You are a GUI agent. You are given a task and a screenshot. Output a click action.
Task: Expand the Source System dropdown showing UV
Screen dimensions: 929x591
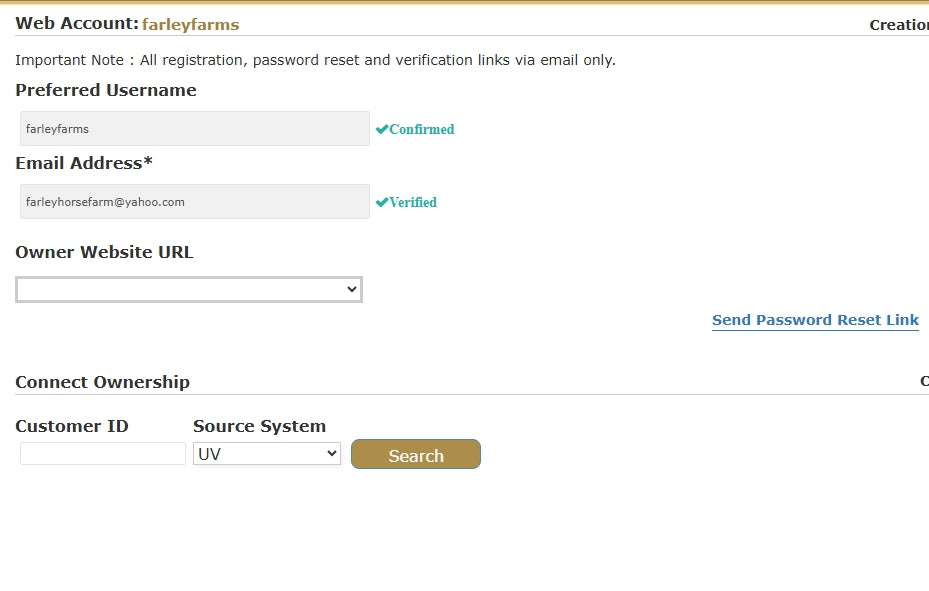click(267, 454)
